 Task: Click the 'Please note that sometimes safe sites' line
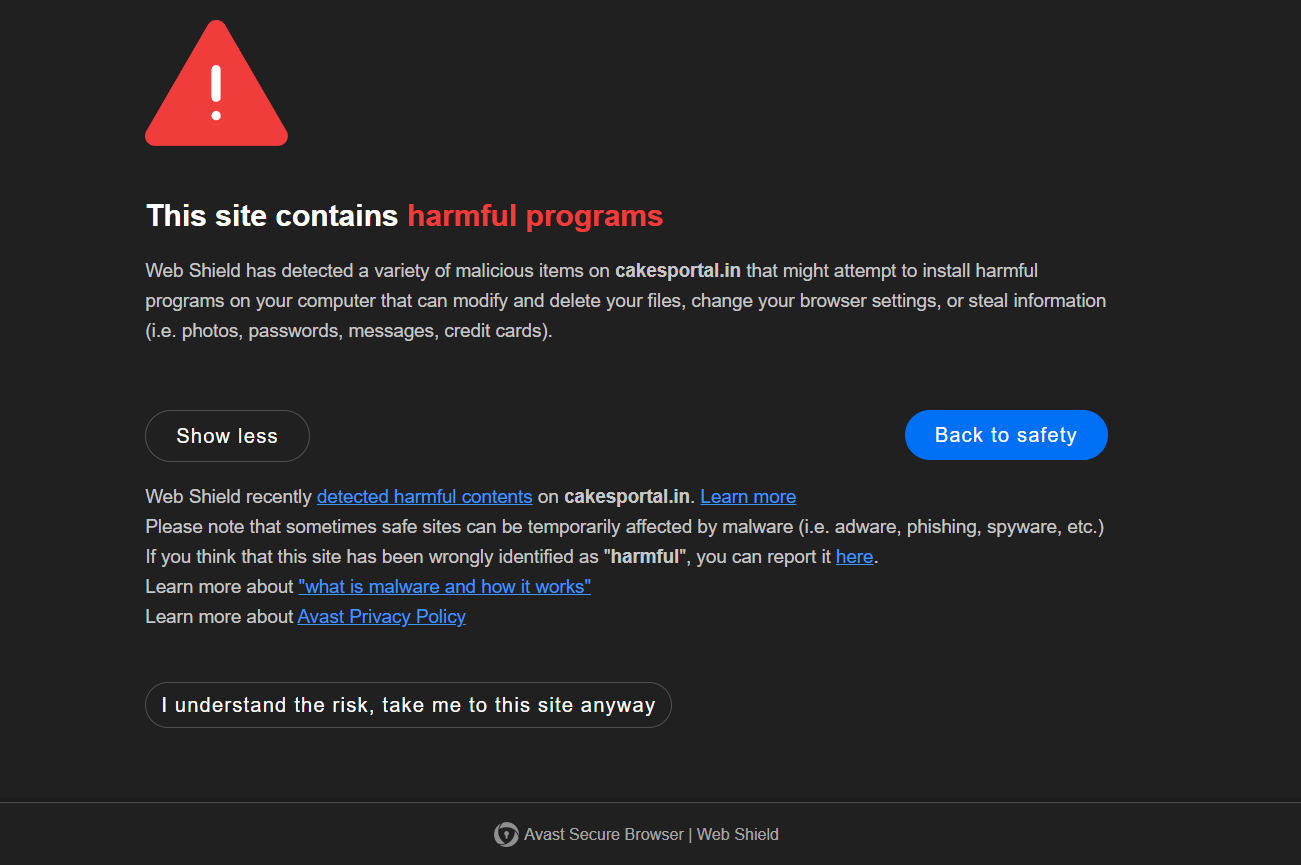(624, 527)
